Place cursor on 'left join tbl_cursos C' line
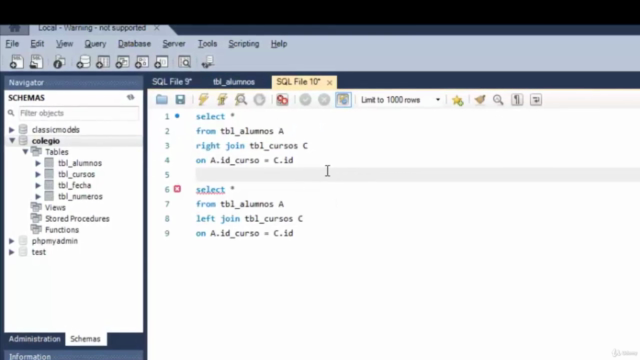640x360 pixels. 249,219
